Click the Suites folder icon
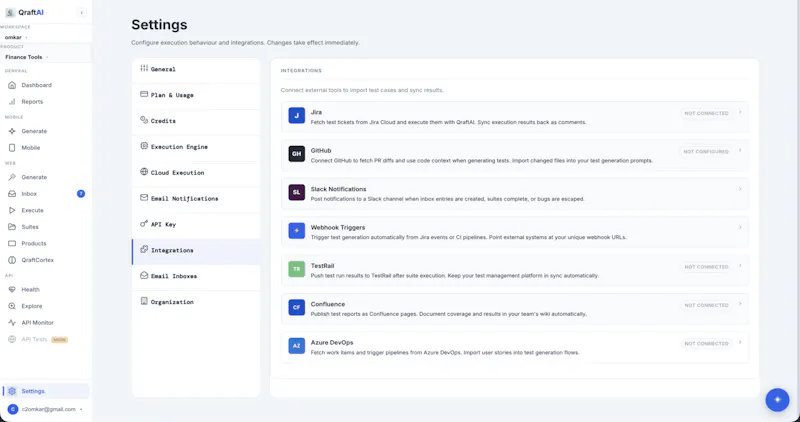800x422 pixels. click(x=12, y=227)
